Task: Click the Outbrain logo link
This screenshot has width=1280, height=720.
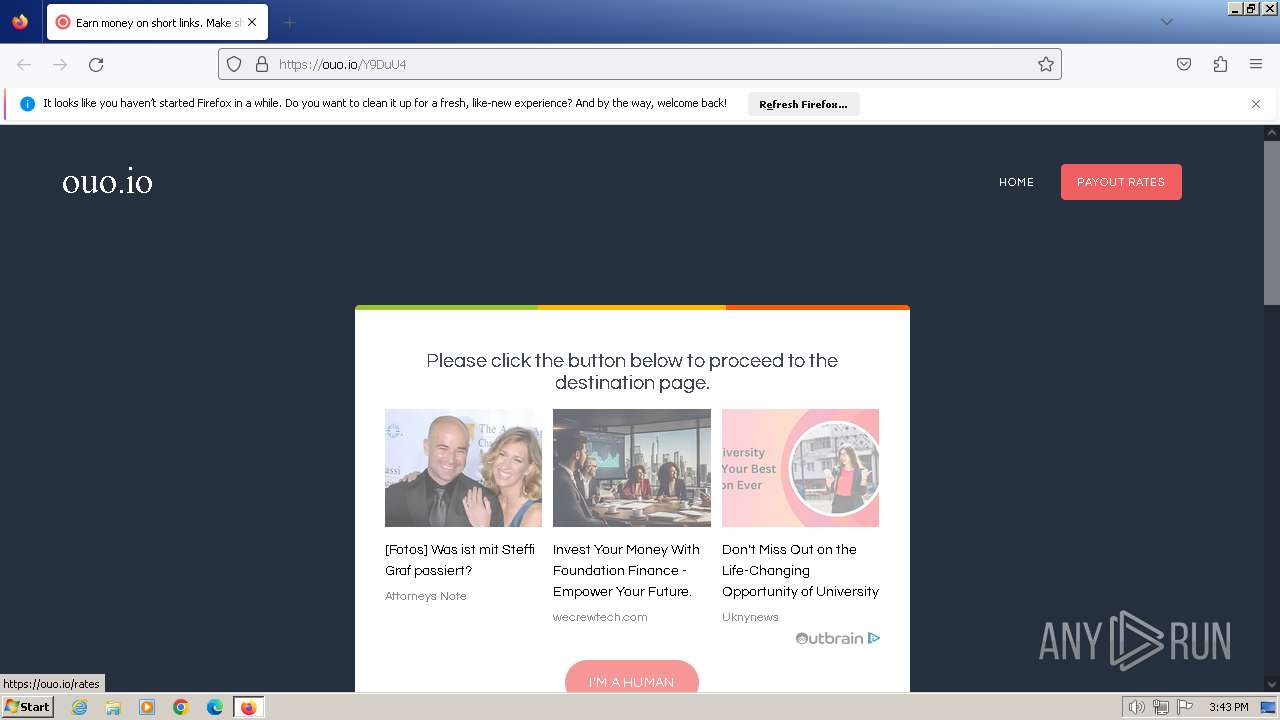Action: [829, 638]
